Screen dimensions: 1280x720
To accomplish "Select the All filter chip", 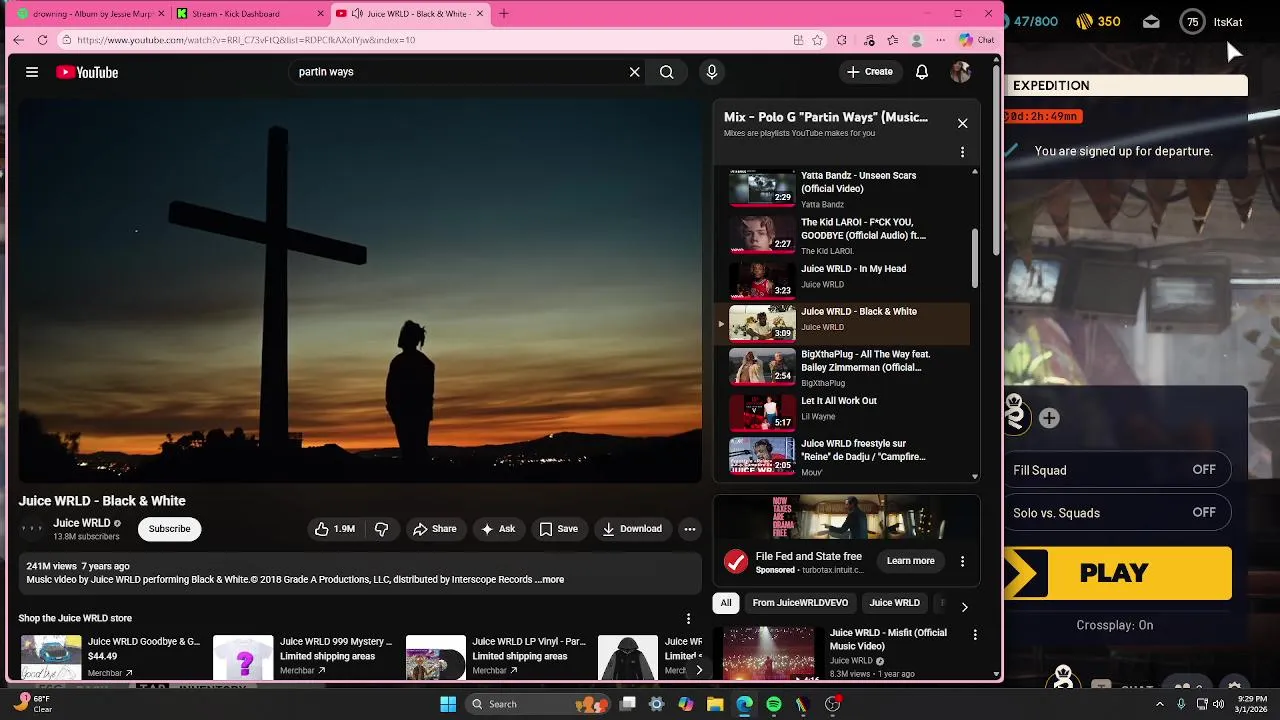I will [x=726, y=603].
